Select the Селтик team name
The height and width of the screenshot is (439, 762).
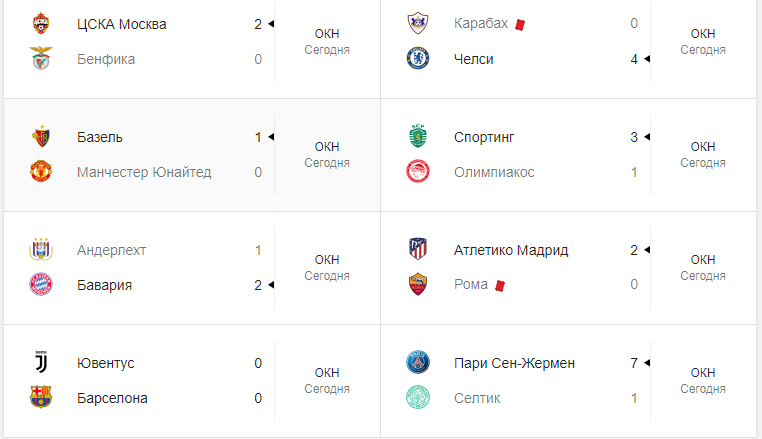[x=477, y=398]
